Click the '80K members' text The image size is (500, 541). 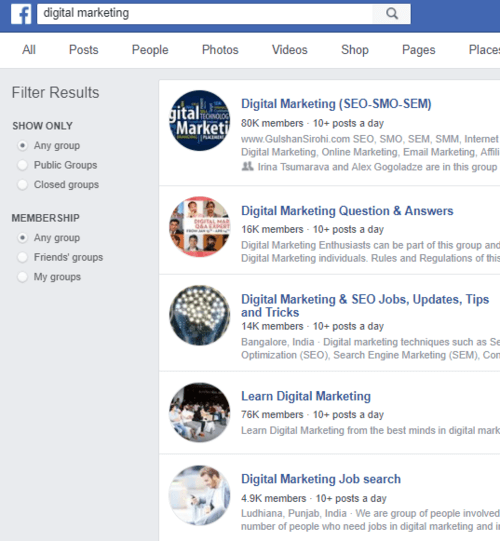(x=272, y=123)
